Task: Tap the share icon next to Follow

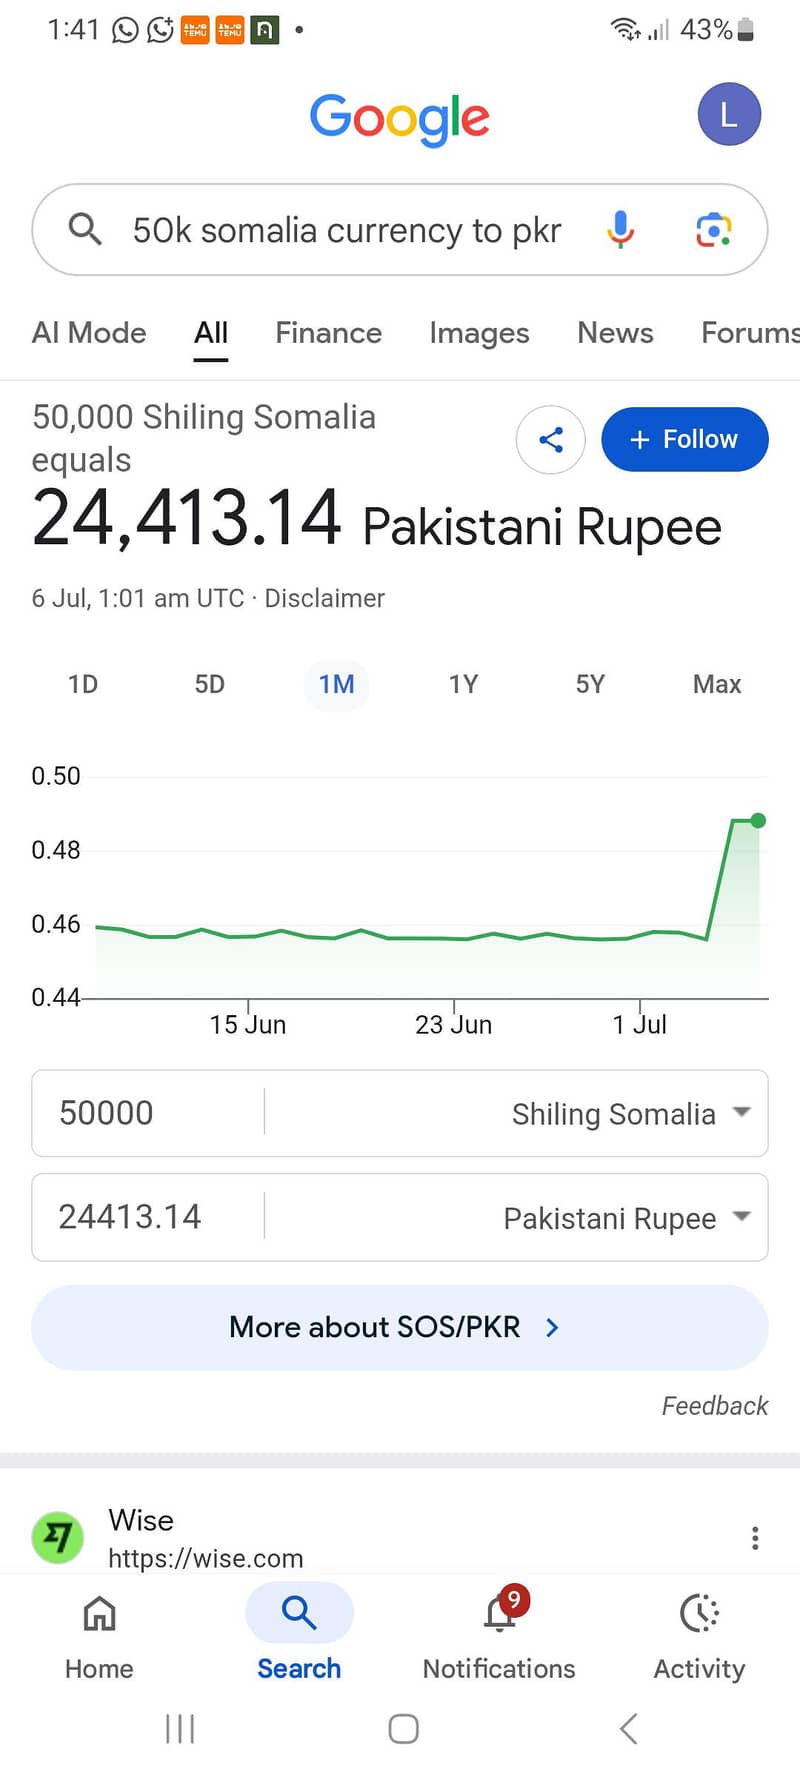Action: (x=550, y=439)
